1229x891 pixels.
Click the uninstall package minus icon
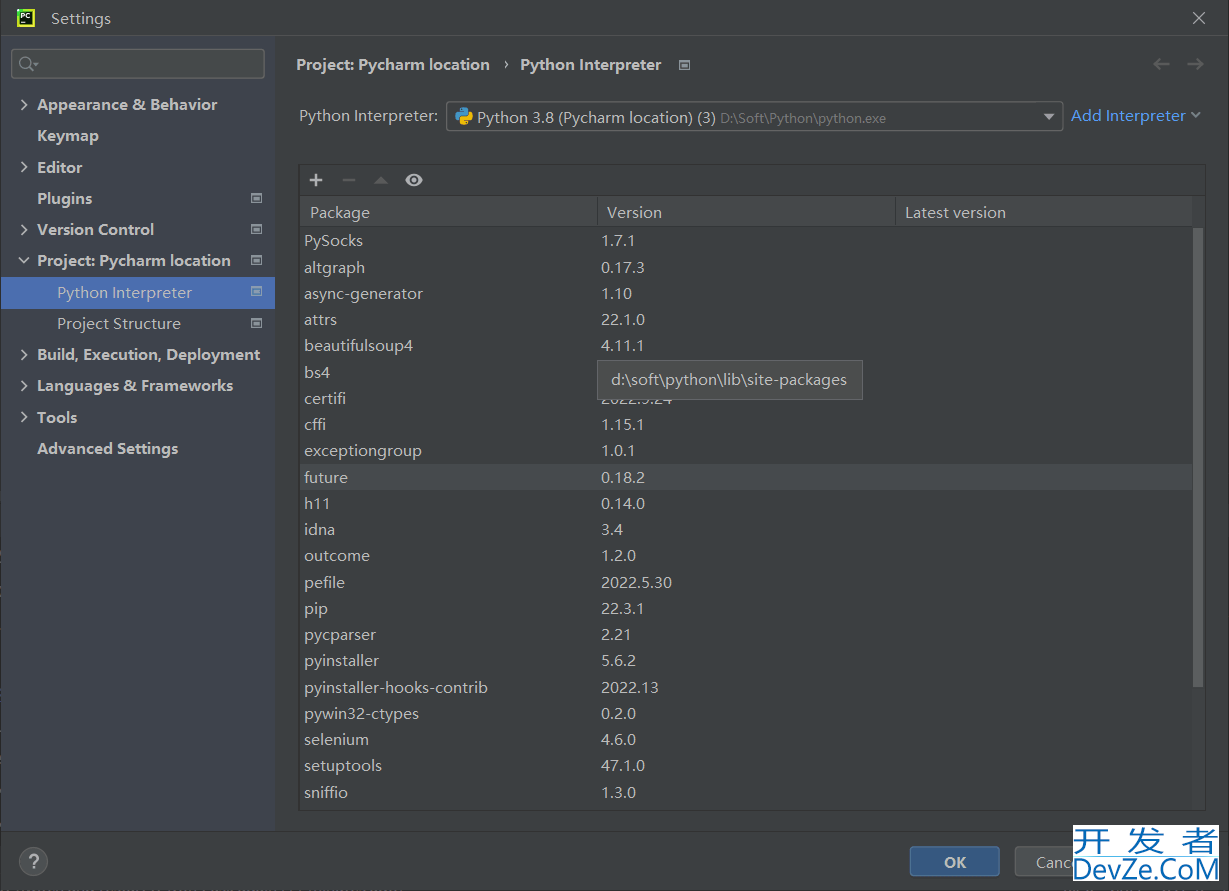(x=349, y=180)
